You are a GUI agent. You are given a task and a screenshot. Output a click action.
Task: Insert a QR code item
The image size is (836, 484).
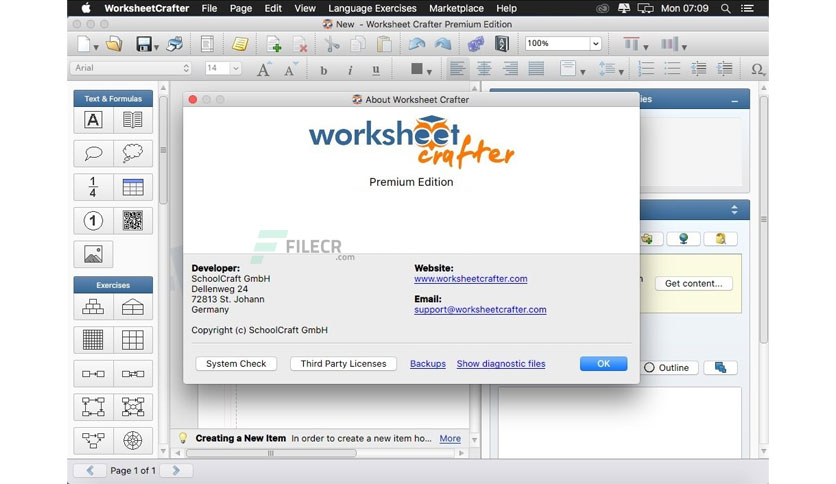tap(133, 221)
